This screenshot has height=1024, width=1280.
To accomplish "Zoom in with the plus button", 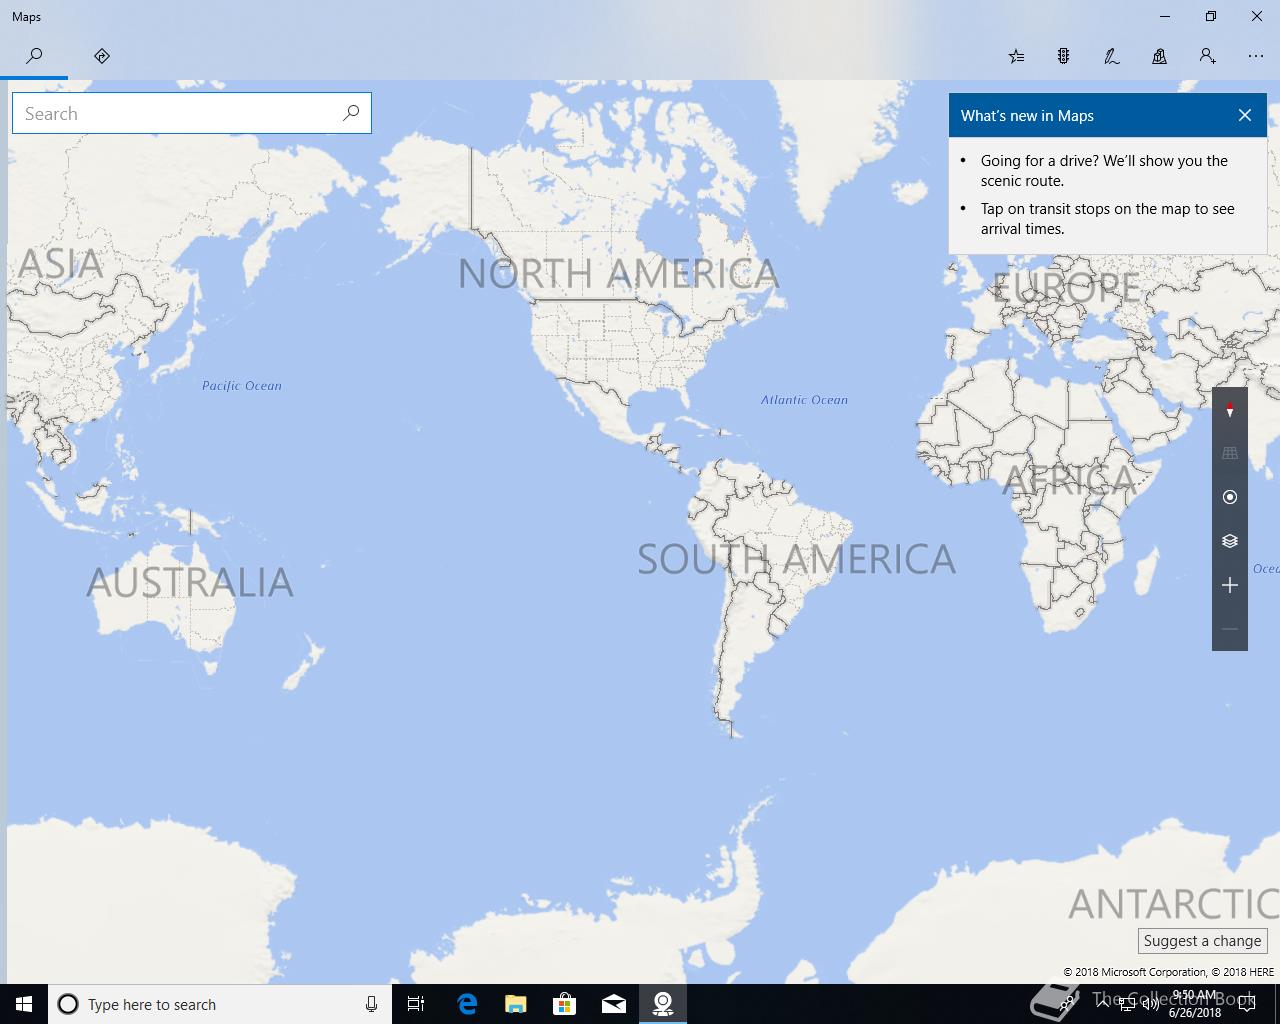I will coord(1230,585).
